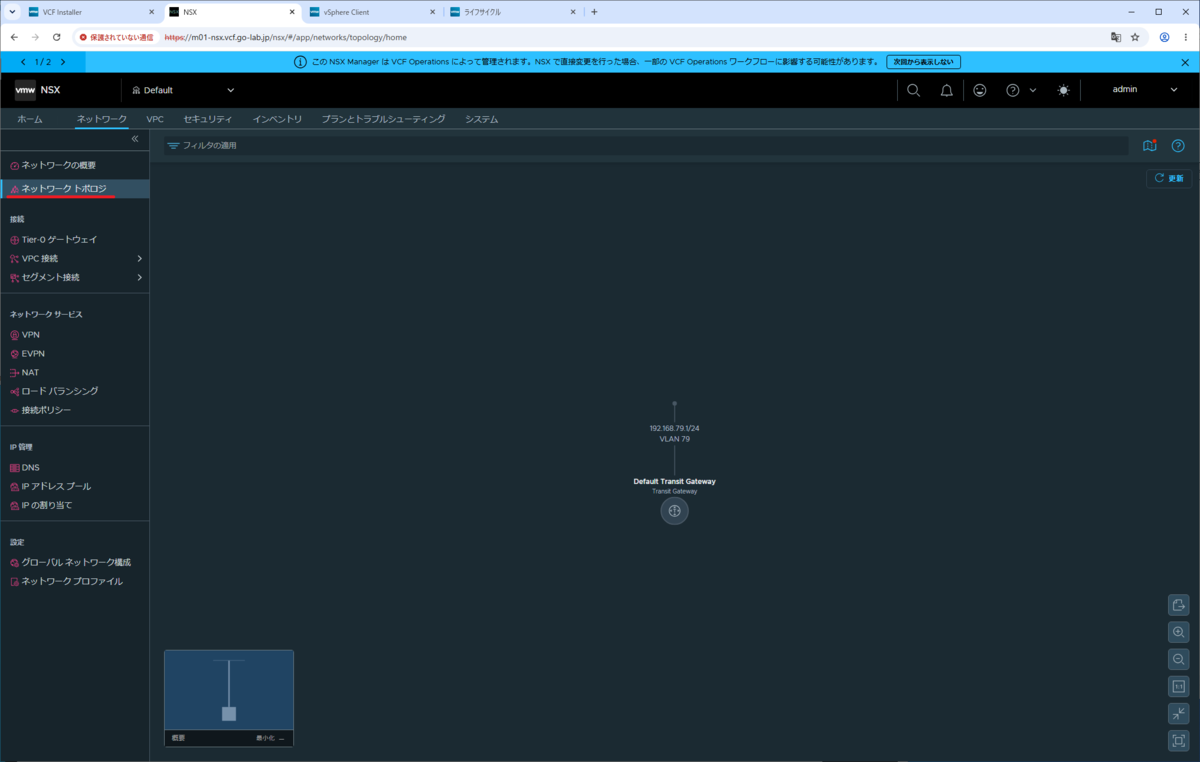Click the 192.168.79.1/24 address label
The width and height of the screenshot is (1200, 762).
pos(674,428)
